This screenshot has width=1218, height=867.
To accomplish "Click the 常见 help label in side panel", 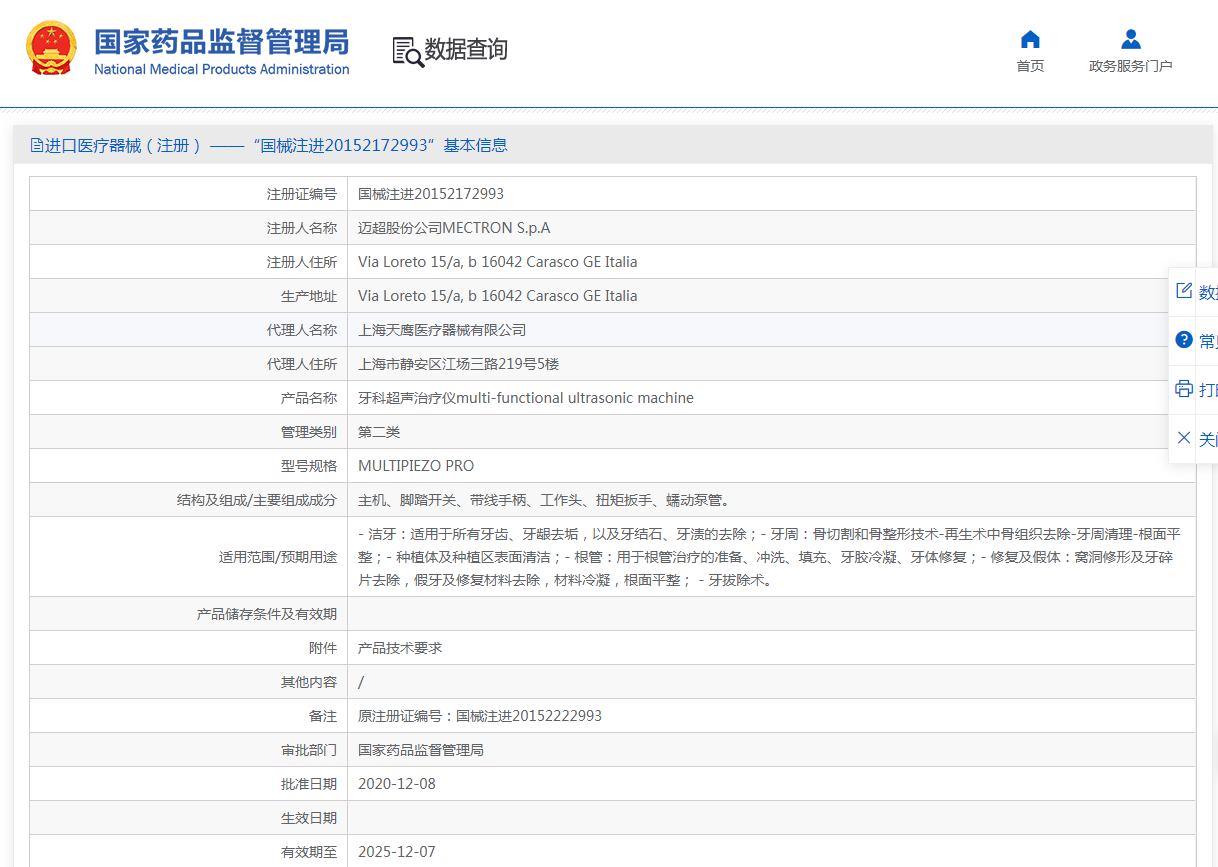I will click(1208, 341).
